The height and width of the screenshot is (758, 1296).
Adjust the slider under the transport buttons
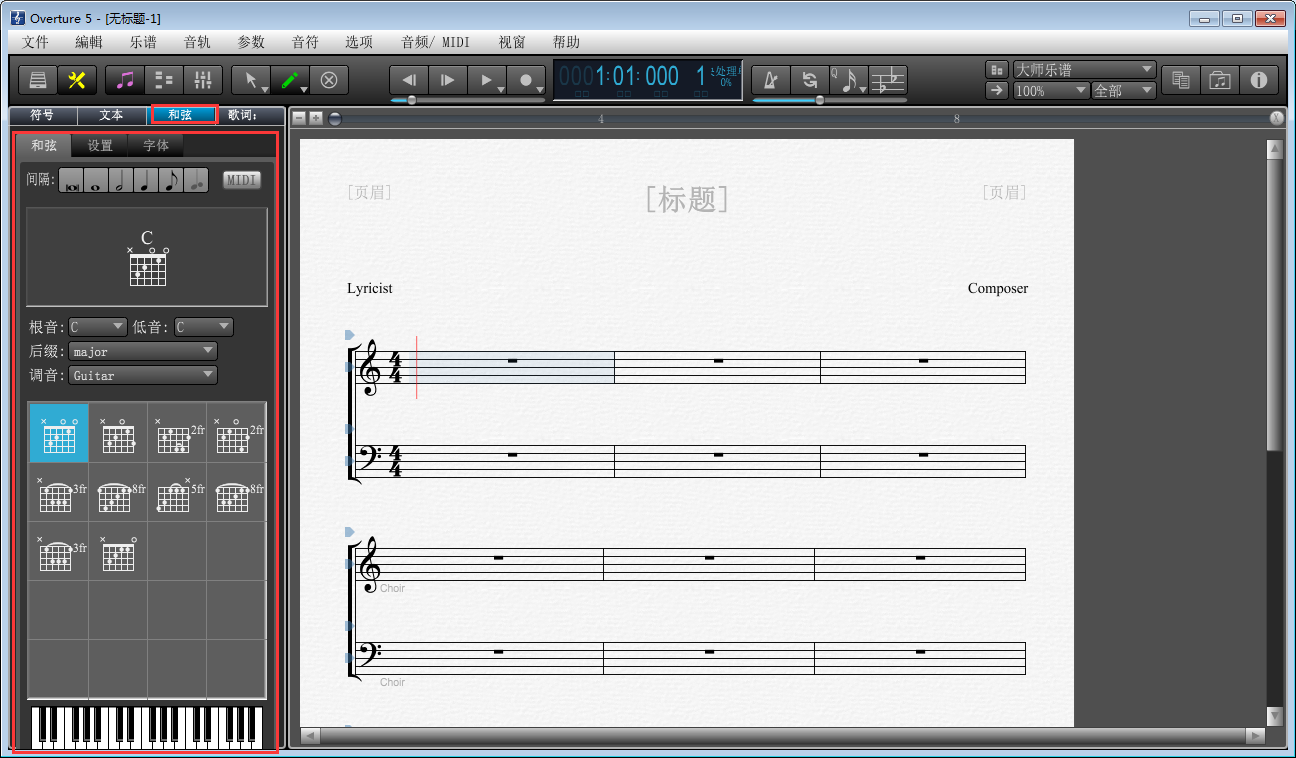coord(468,100)
